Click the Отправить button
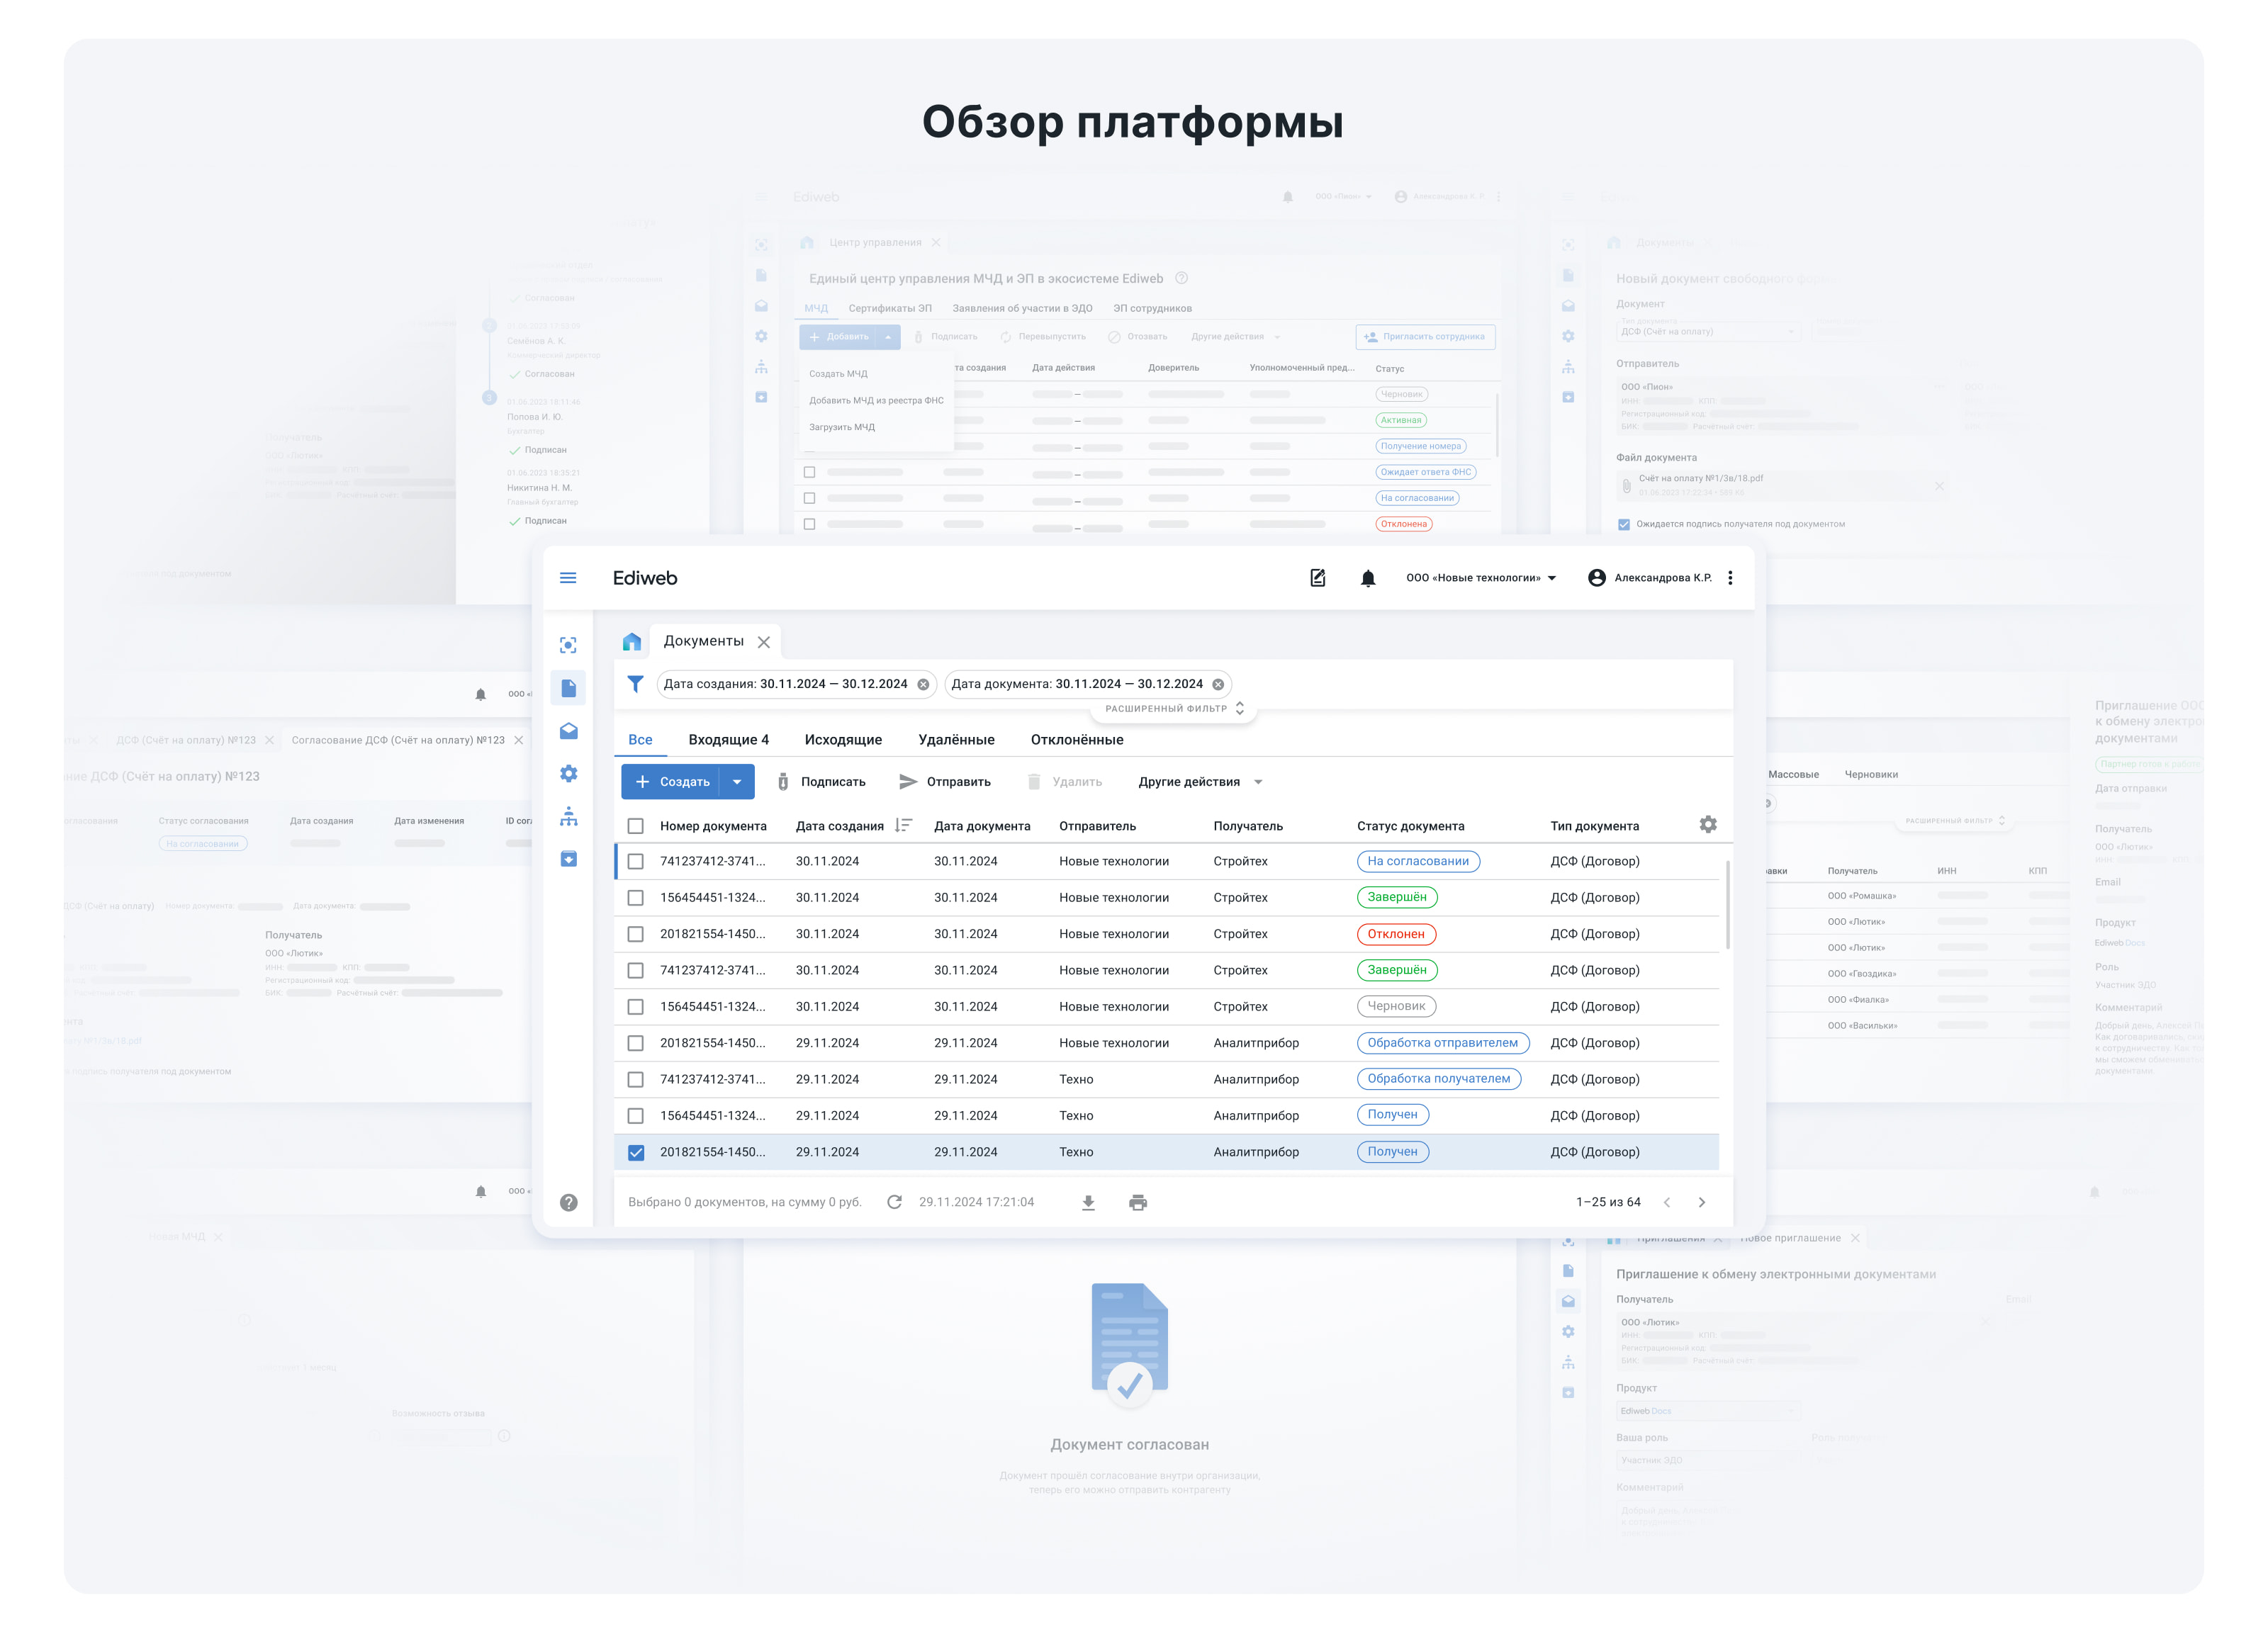Image resolution: width=2268 pixels, height=1651 pixels. (x=944, y=782)
